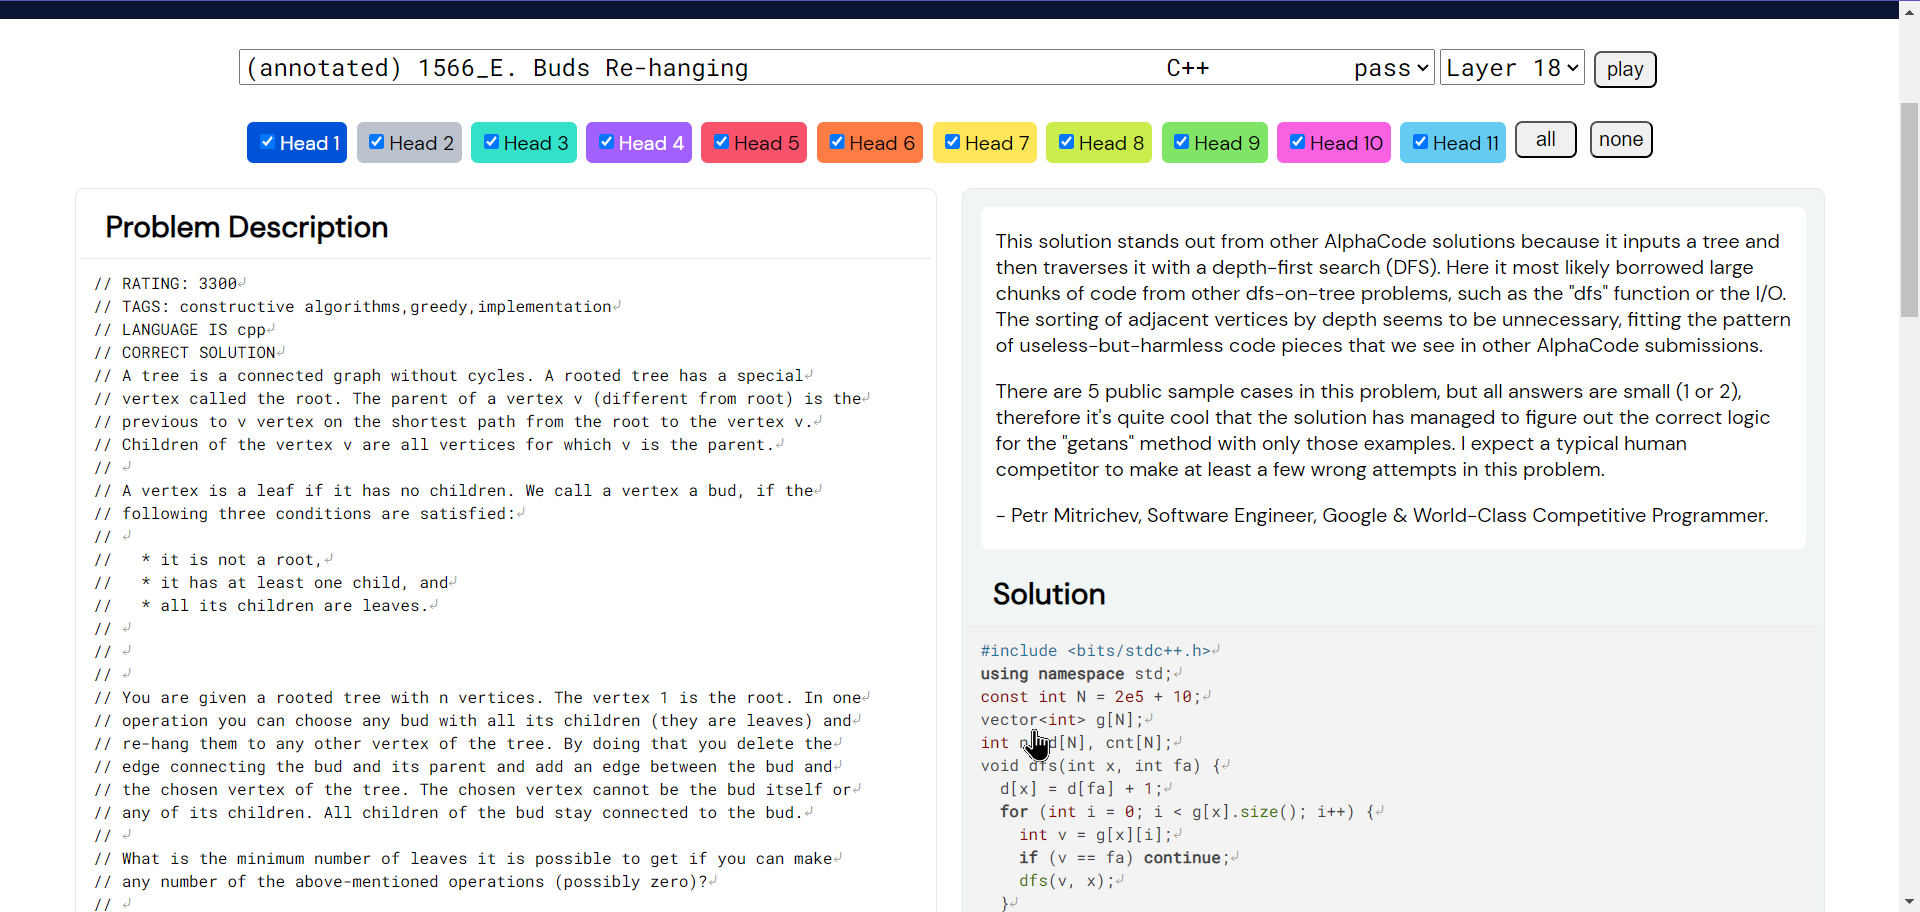
Task: Disable Head 7 attention head
Action: pos(952,142)
